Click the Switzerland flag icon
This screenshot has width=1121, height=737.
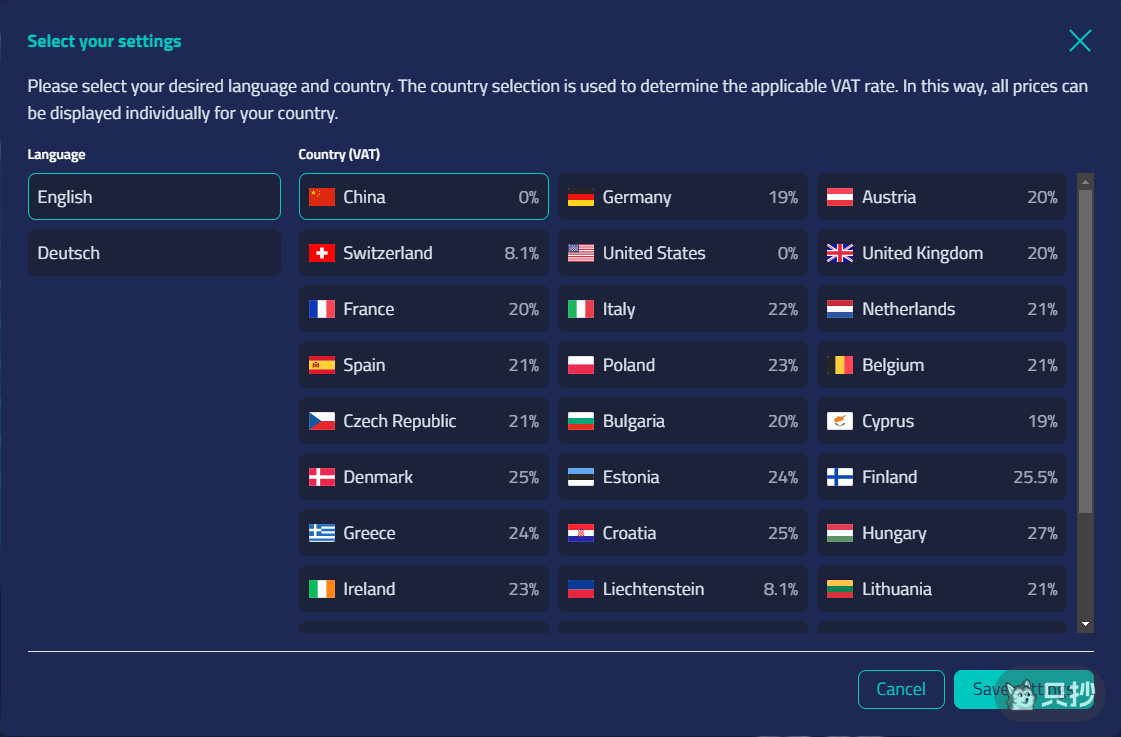click(322, 253)
